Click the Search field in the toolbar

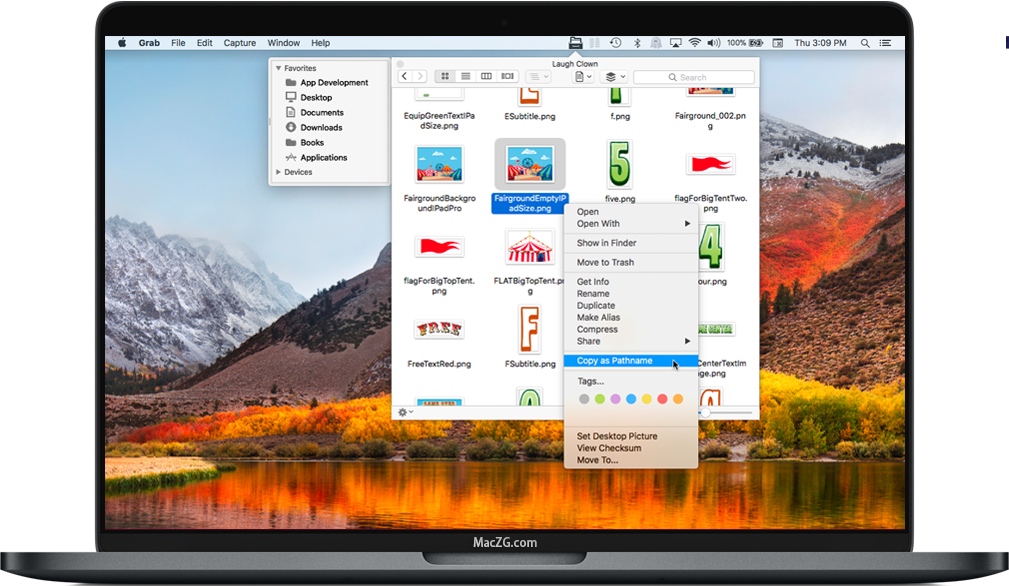coord(695,77)
